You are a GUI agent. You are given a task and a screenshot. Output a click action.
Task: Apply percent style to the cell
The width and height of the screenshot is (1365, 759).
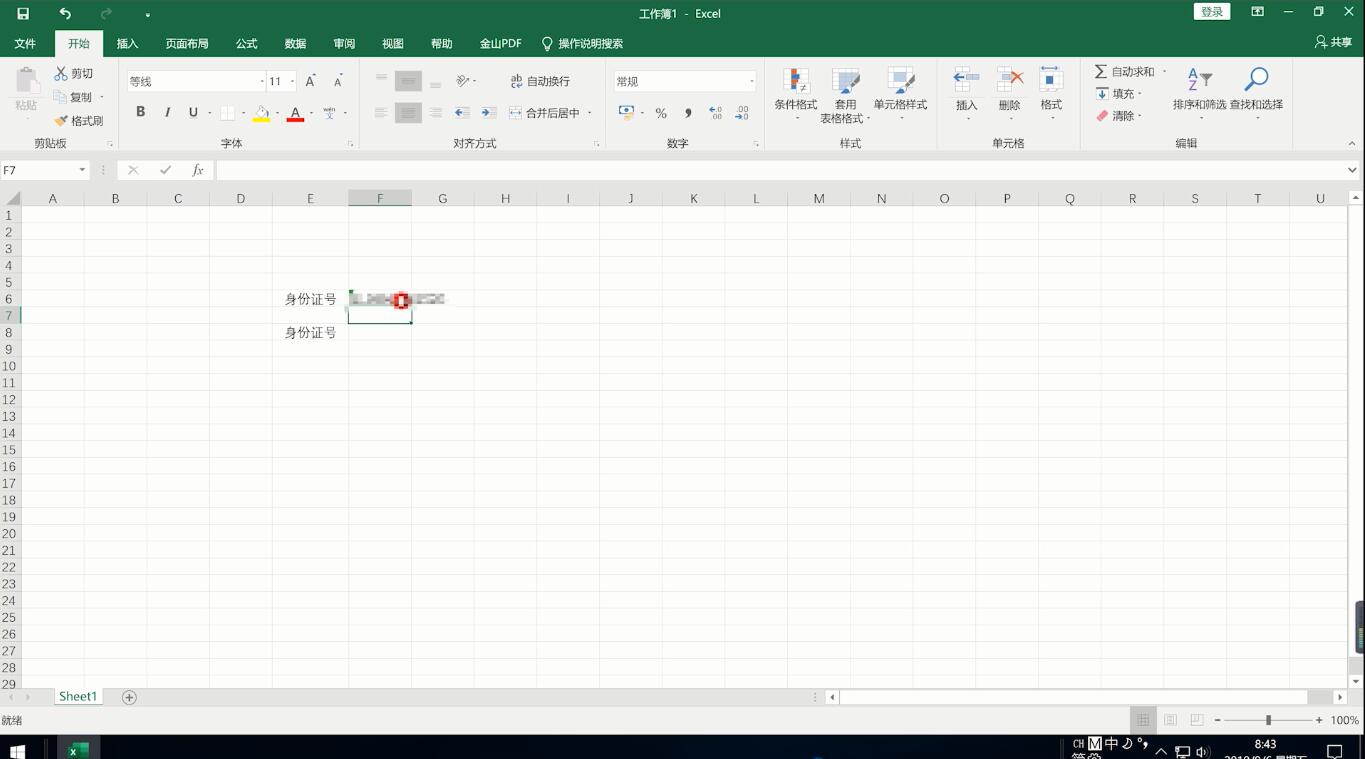pyautogui.click(x=661, y=113)
